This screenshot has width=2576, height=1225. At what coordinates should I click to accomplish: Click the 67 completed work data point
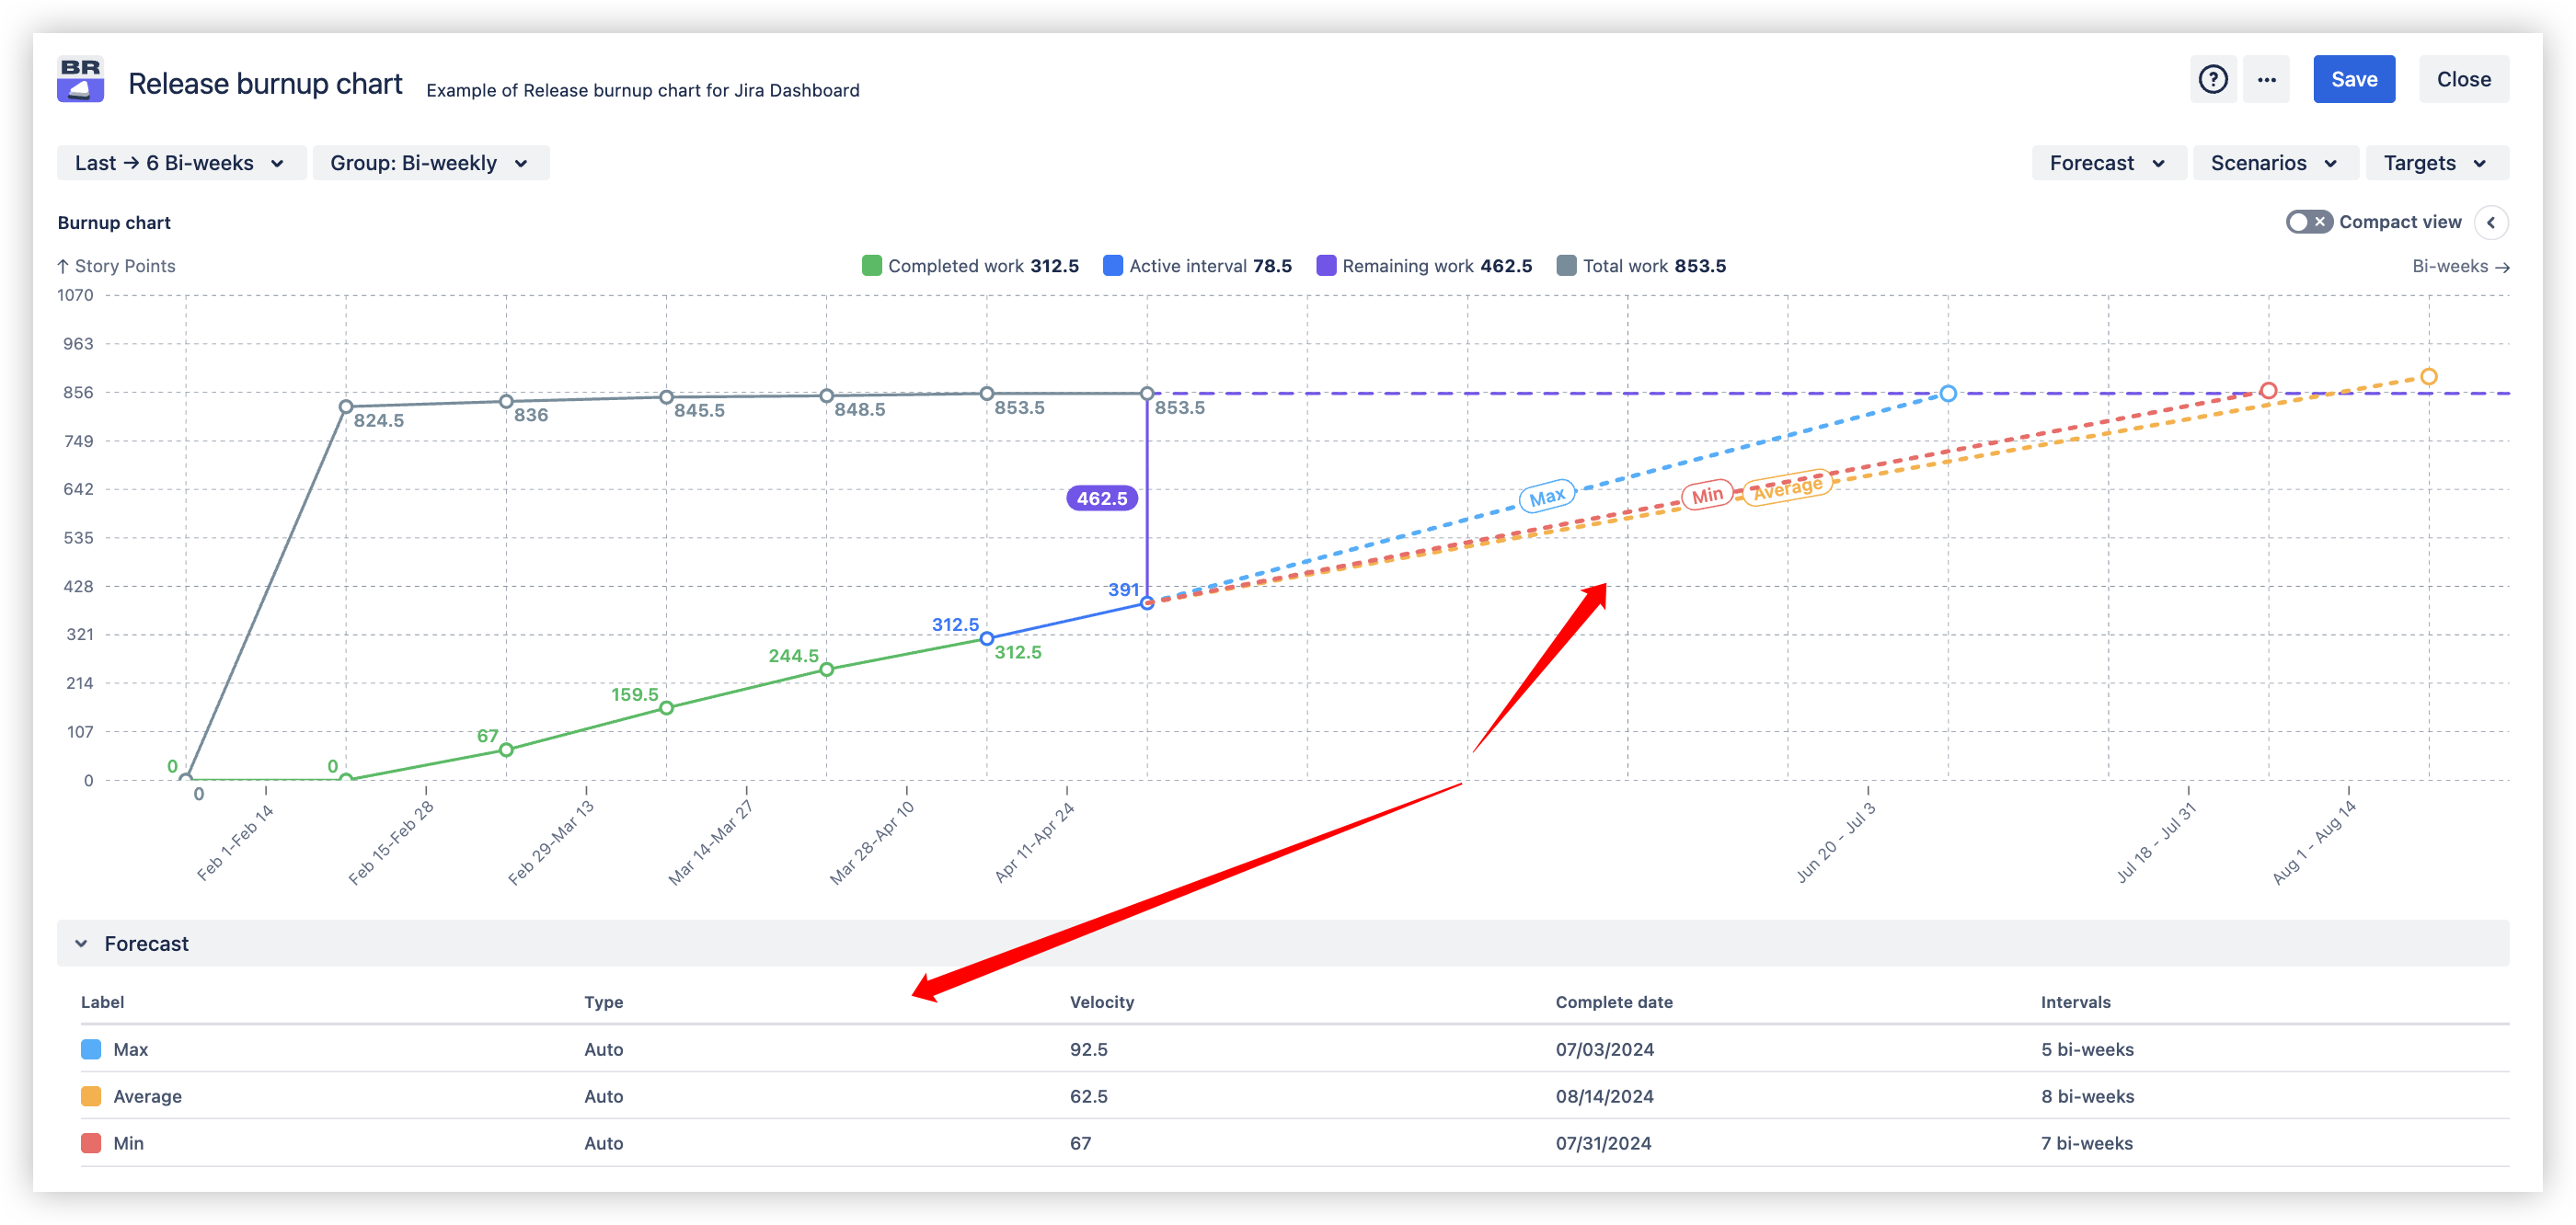pyautogui.click(x=506, y=750)
